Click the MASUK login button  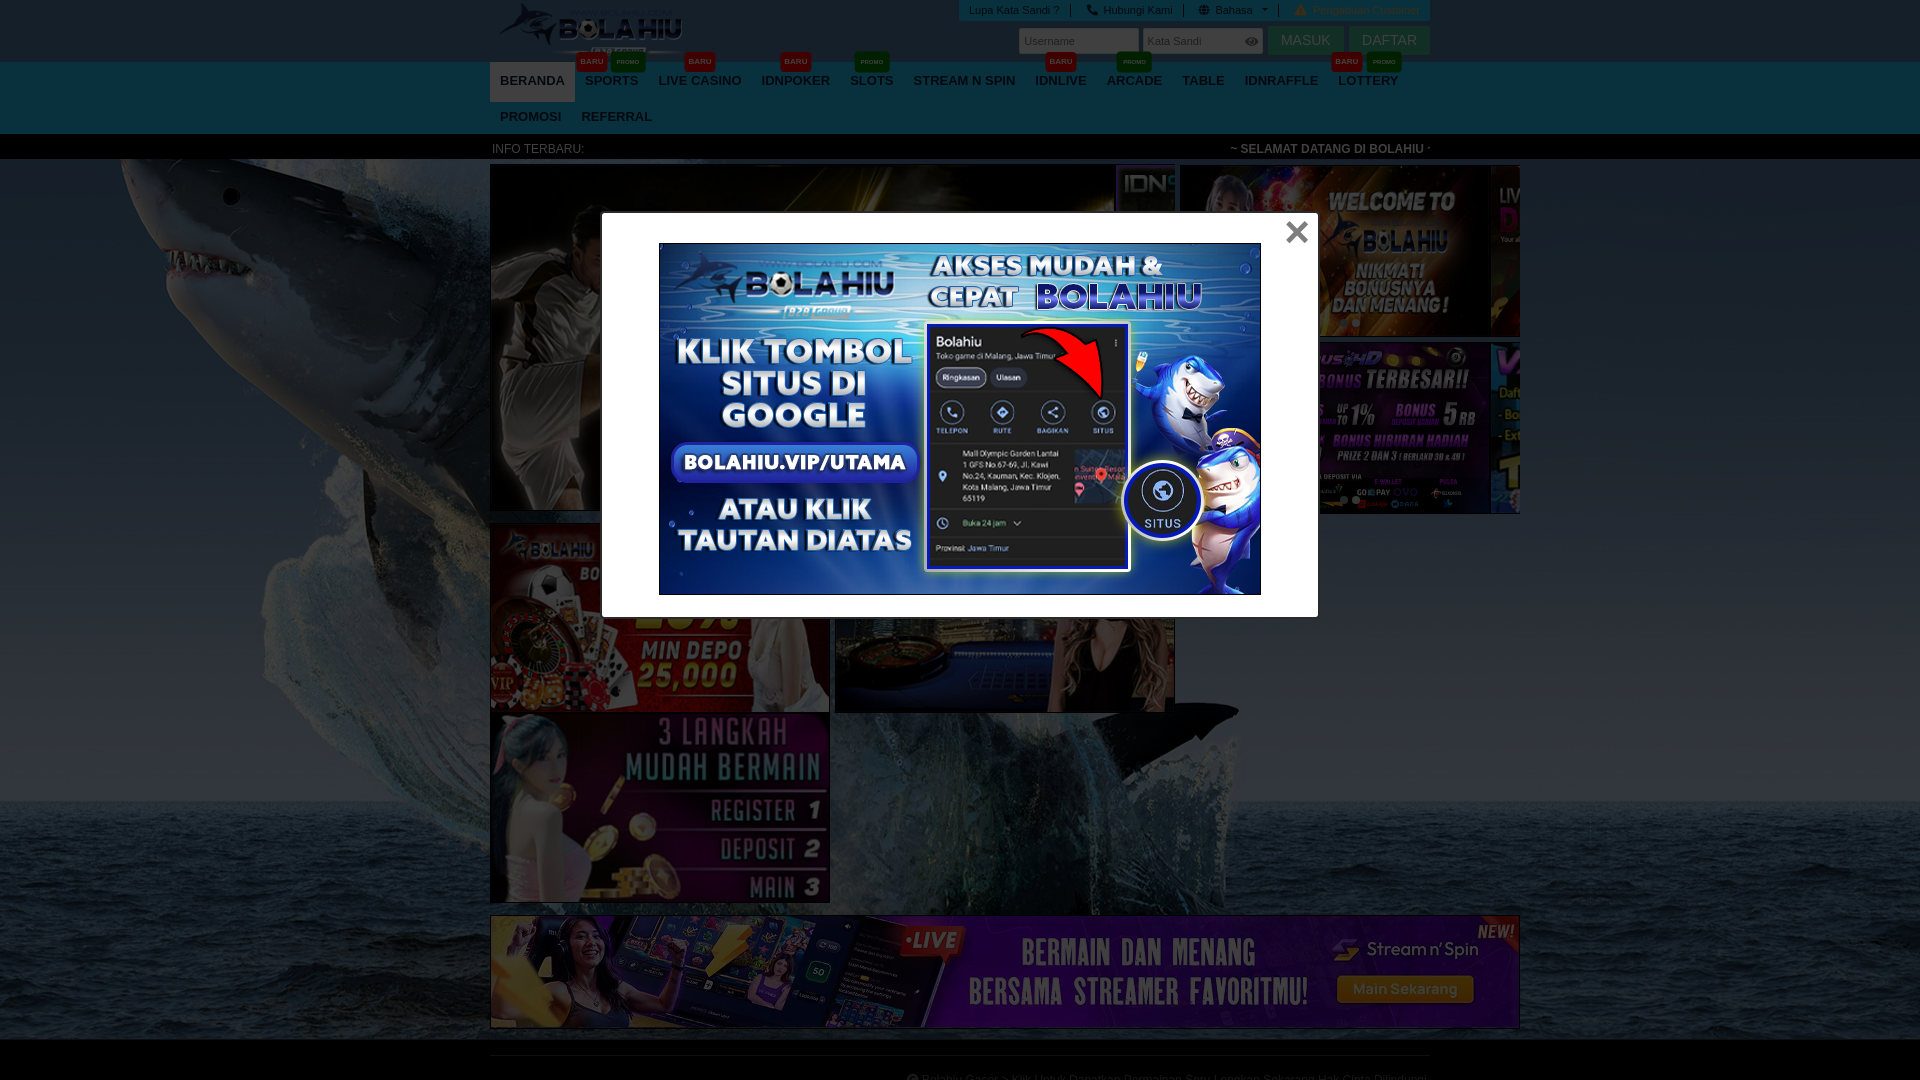click(x=1305, y=40)
